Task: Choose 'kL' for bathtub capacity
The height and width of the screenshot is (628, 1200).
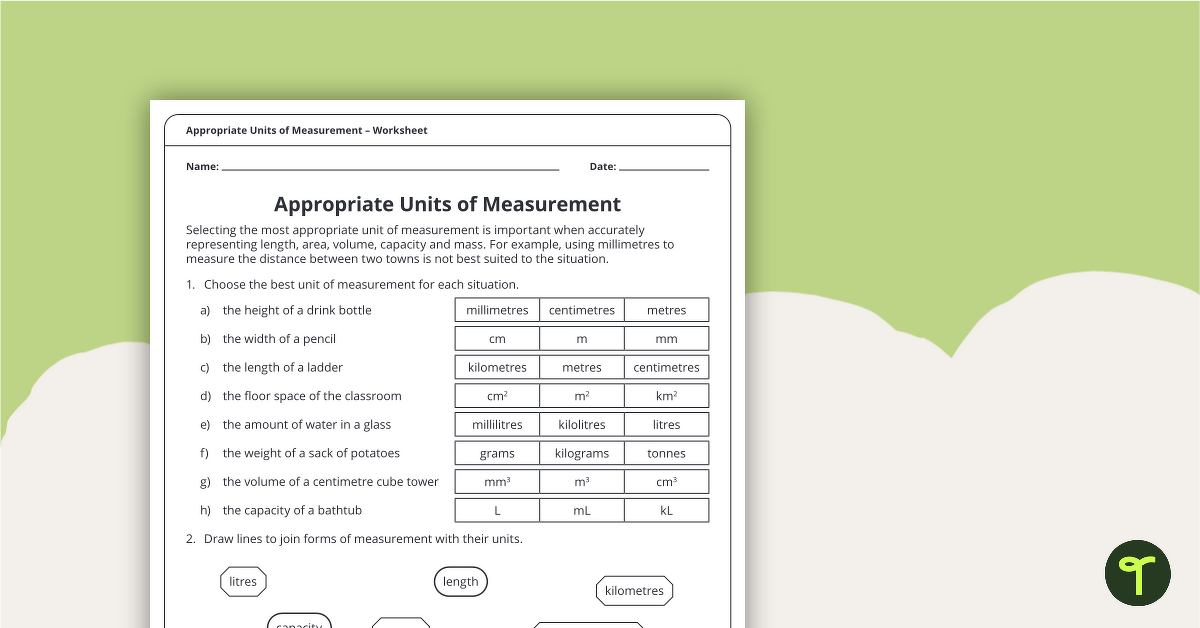Action: click(667, 510)
